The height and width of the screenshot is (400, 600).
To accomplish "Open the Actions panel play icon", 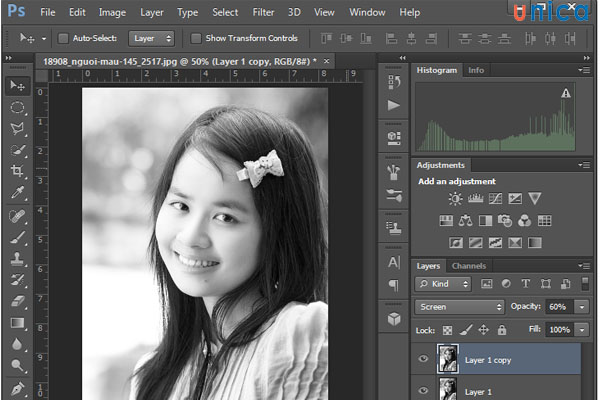I will coord(394,105).
